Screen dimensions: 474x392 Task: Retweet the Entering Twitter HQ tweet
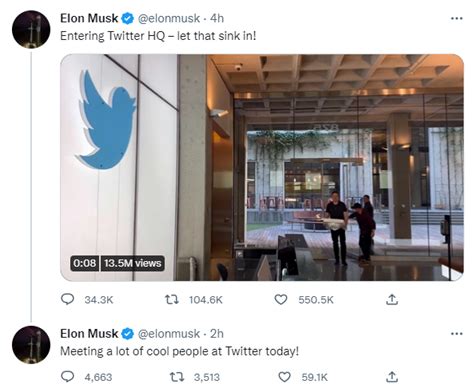click(172, 300)
